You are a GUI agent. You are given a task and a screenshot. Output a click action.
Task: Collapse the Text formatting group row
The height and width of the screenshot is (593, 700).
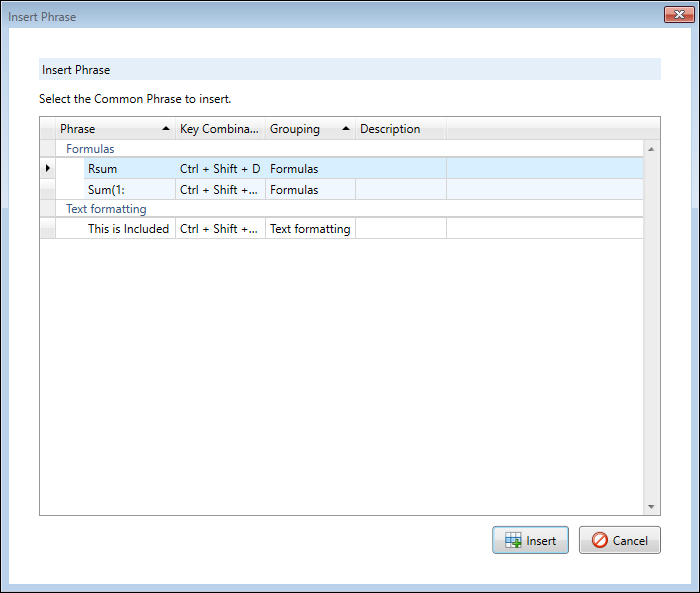pos(106,209)
